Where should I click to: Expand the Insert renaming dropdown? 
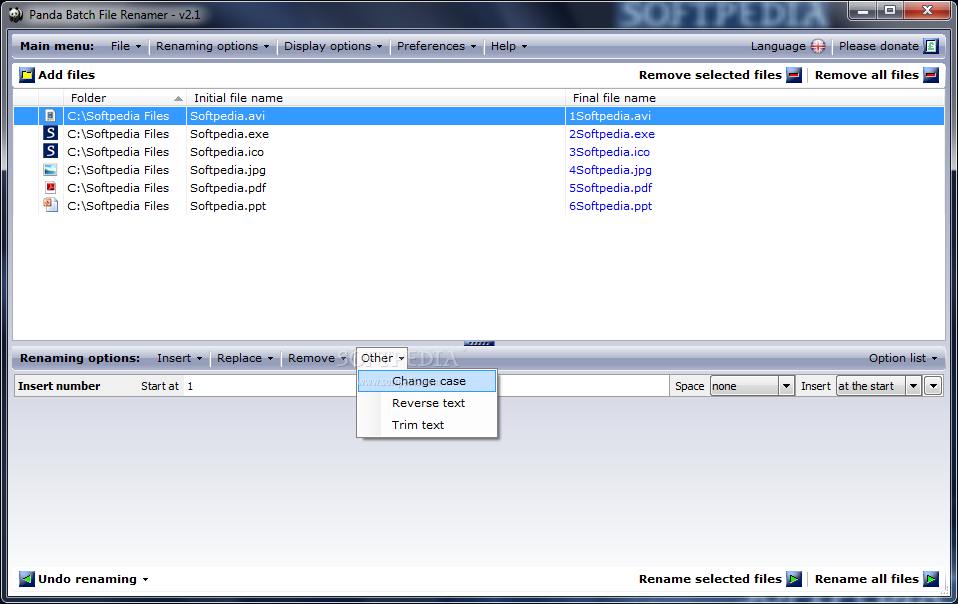(180, 358)
